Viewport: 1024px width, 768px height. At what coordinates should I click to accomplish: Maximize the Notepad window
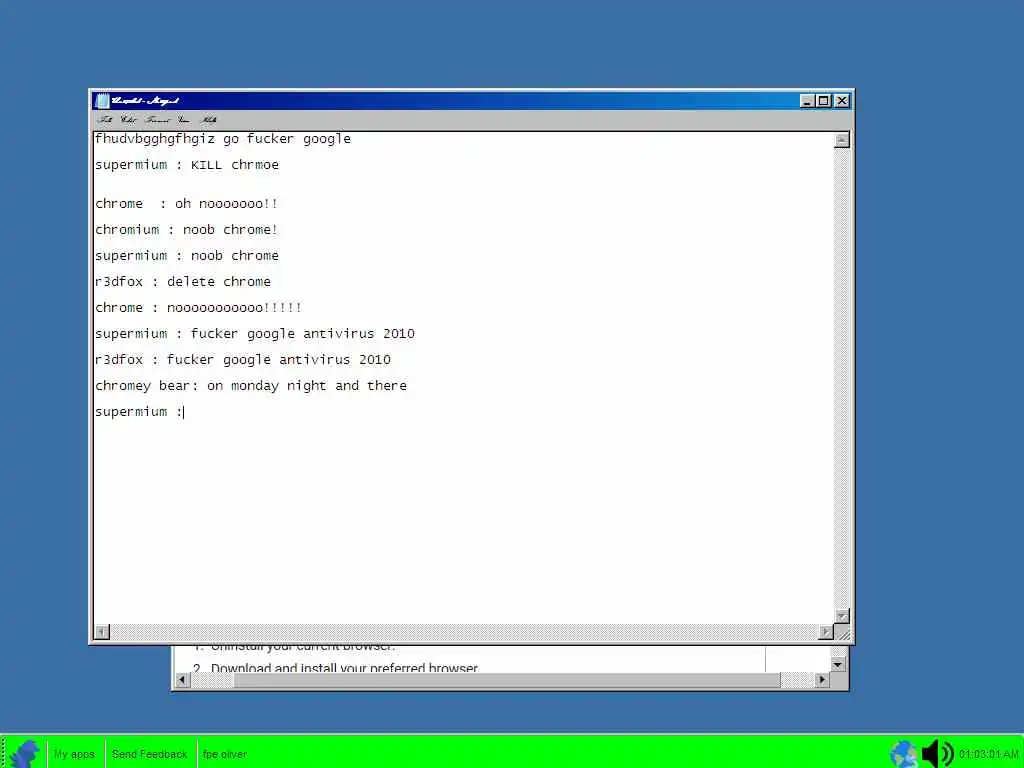tap(824, 101)
